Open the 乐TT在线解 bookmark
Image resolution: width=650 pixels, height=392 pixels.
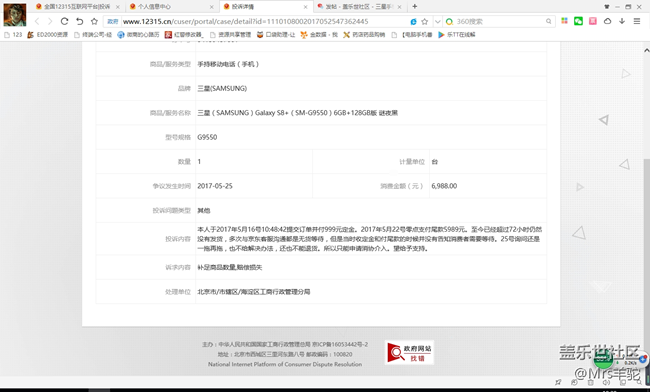coord(457,35)
